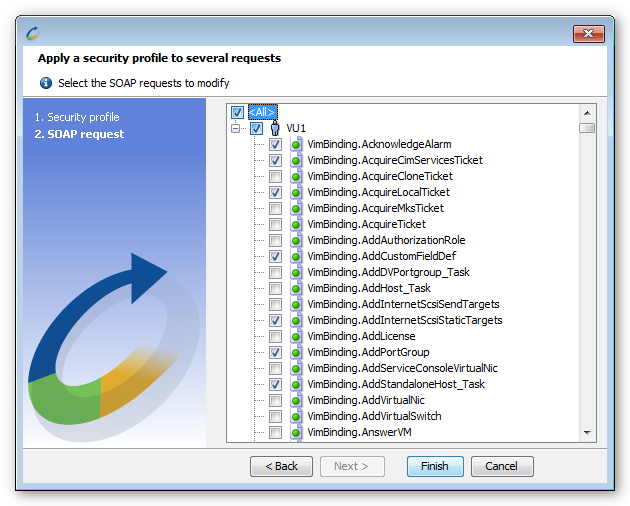Select VimBinding.AddVirtualSwitch row text
The height and width of the screenshot is (506, 630).
click(x=374, y=416)
